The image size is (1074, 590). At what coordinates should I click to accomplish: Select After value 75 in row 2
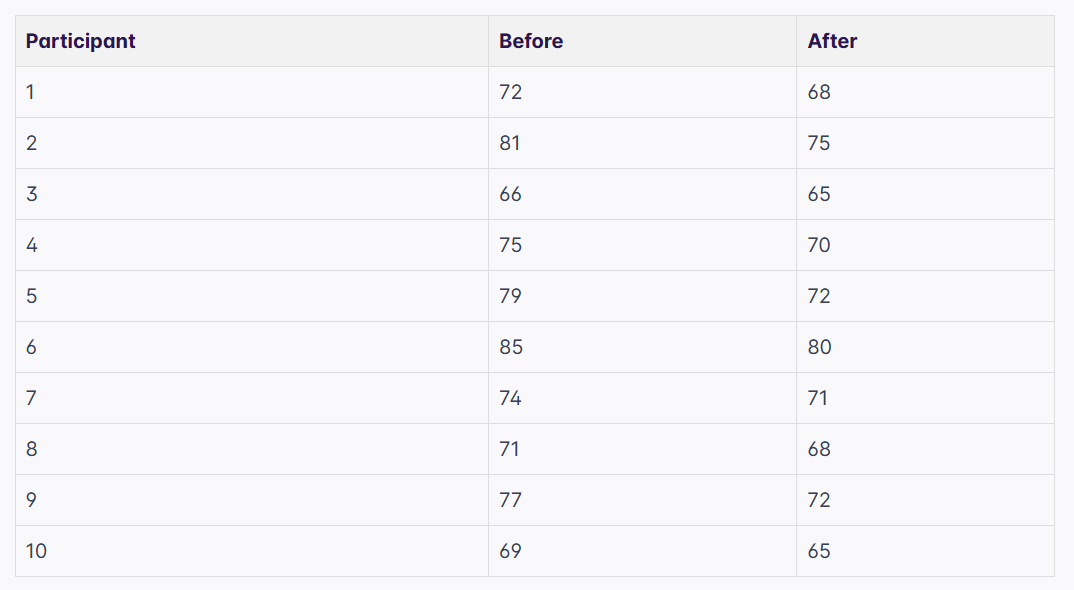(x=819, y=143)
